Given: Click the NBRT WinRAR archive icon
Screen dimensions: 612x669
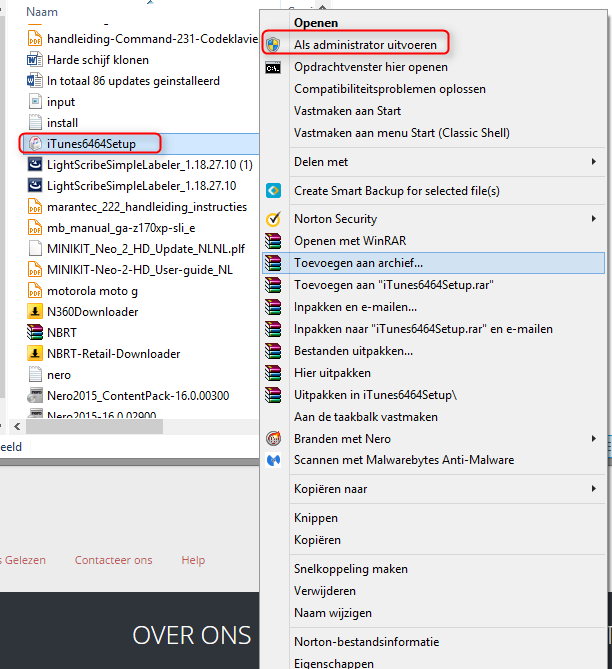Looking at the screenshot, I should 35,332.
